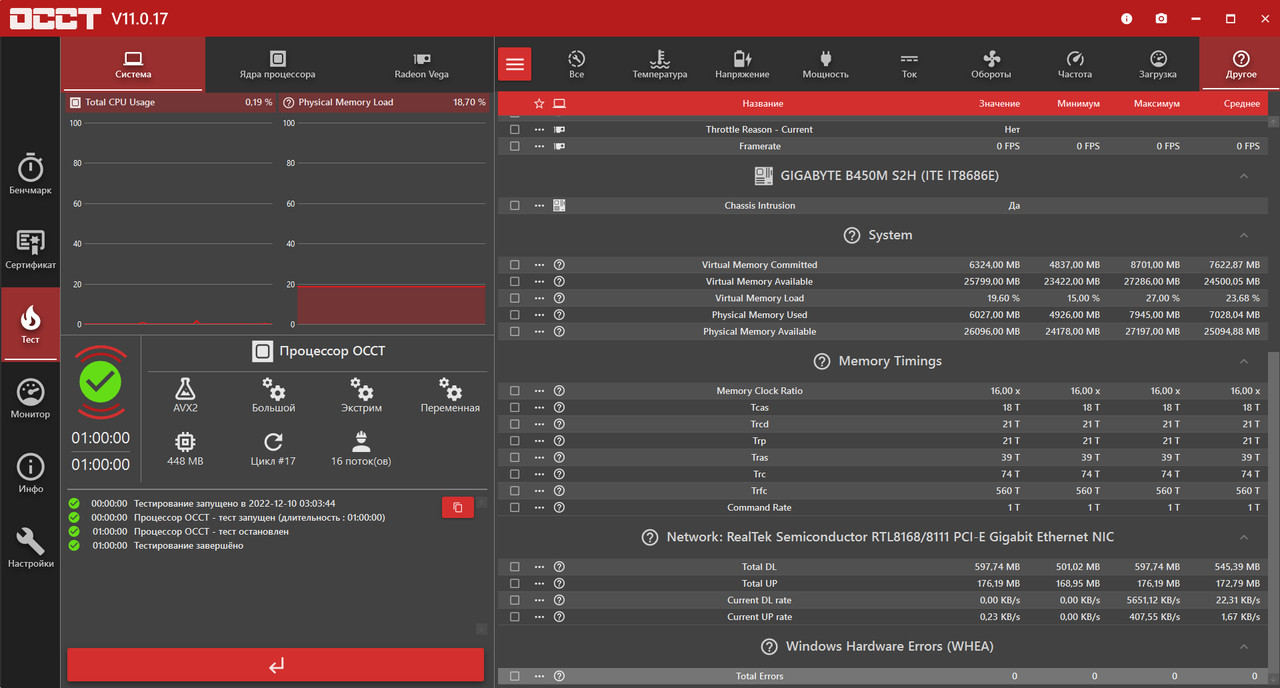Show Частота sensors category
Screen dimensions: 1280x688
coord(1075,65)
